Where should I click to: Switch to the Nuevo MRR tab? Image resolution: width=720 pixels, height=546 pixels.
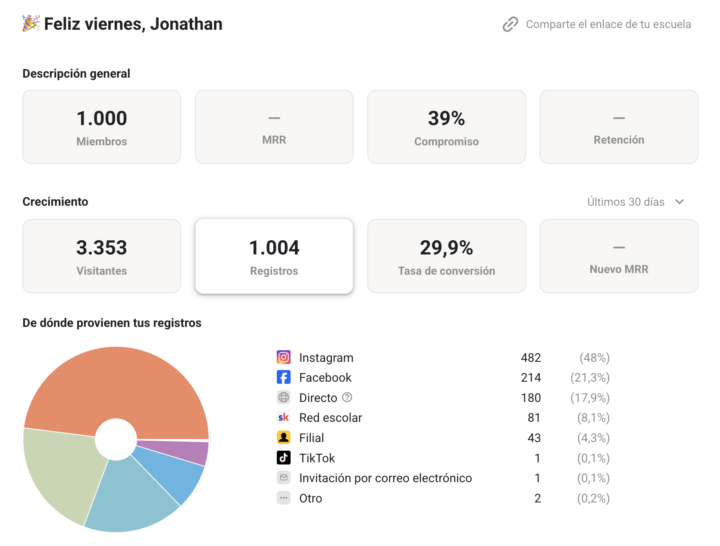click(x=619, y=256)
